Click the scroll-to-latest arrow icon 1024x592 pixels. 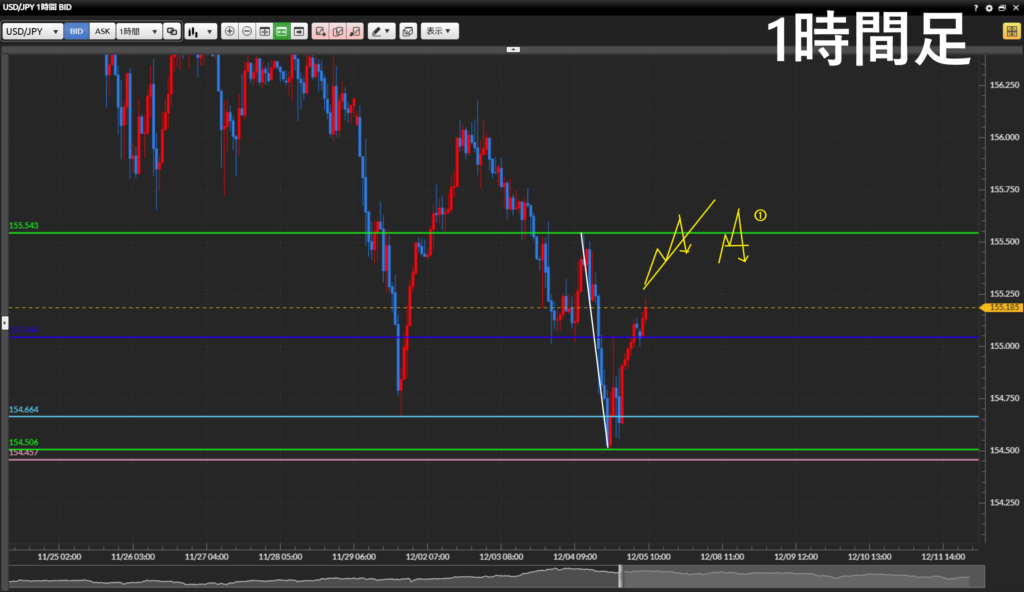tap(299, 31)
